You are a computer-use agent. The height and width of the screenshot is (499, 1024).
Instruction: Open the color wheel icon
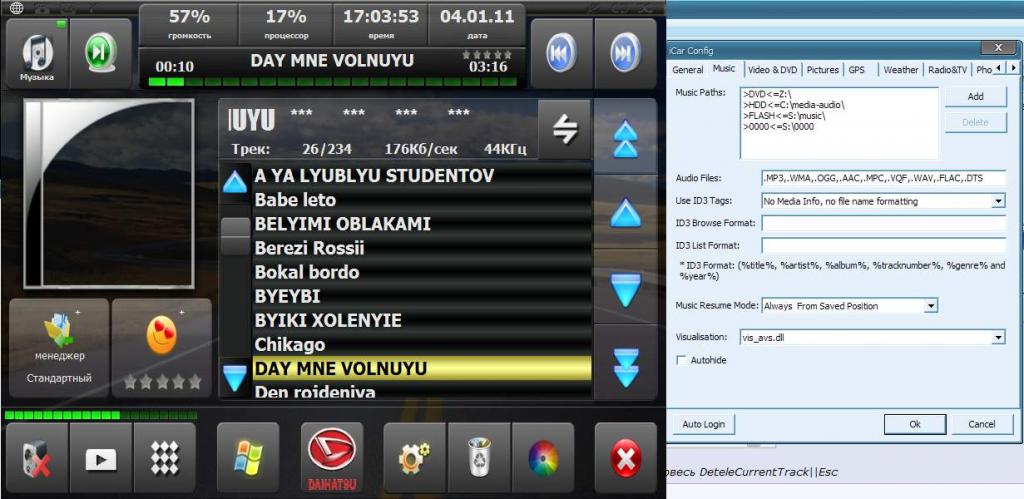click(x=542, y=459)
